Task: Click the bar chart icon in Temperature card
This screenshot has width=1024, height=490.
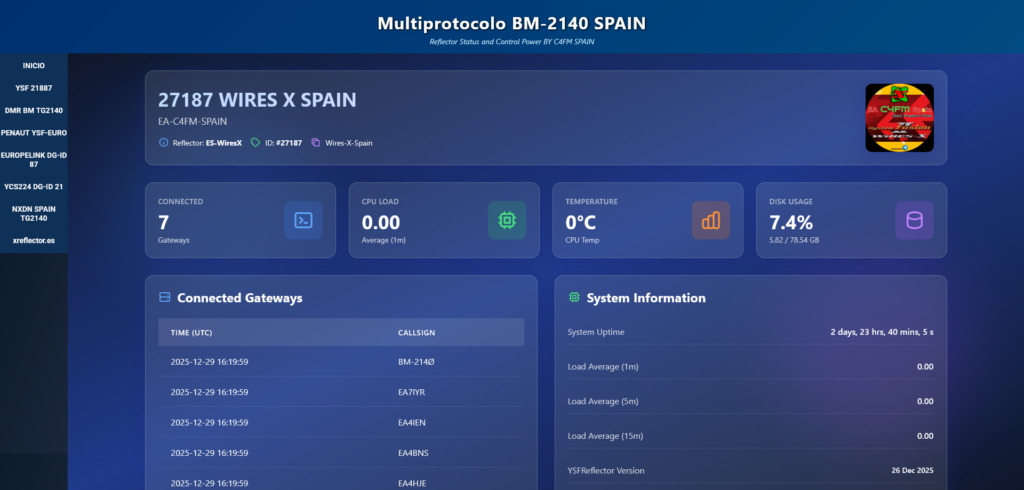Action: point(711,220)
